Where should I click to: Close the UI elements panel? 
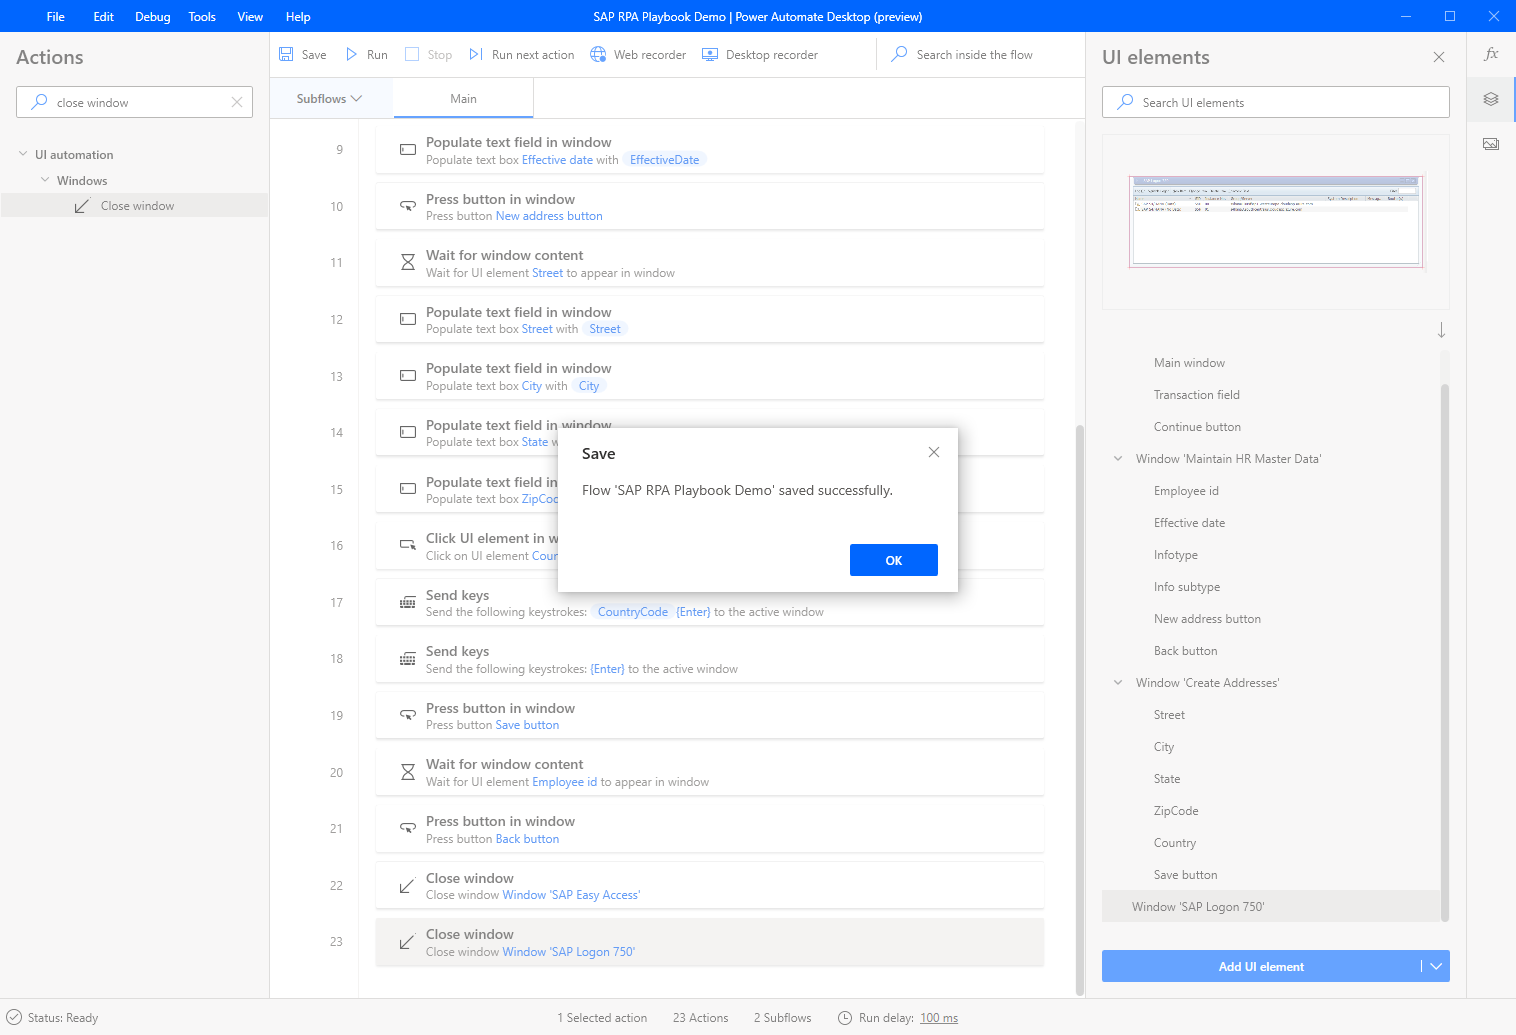coord(1439,57)
